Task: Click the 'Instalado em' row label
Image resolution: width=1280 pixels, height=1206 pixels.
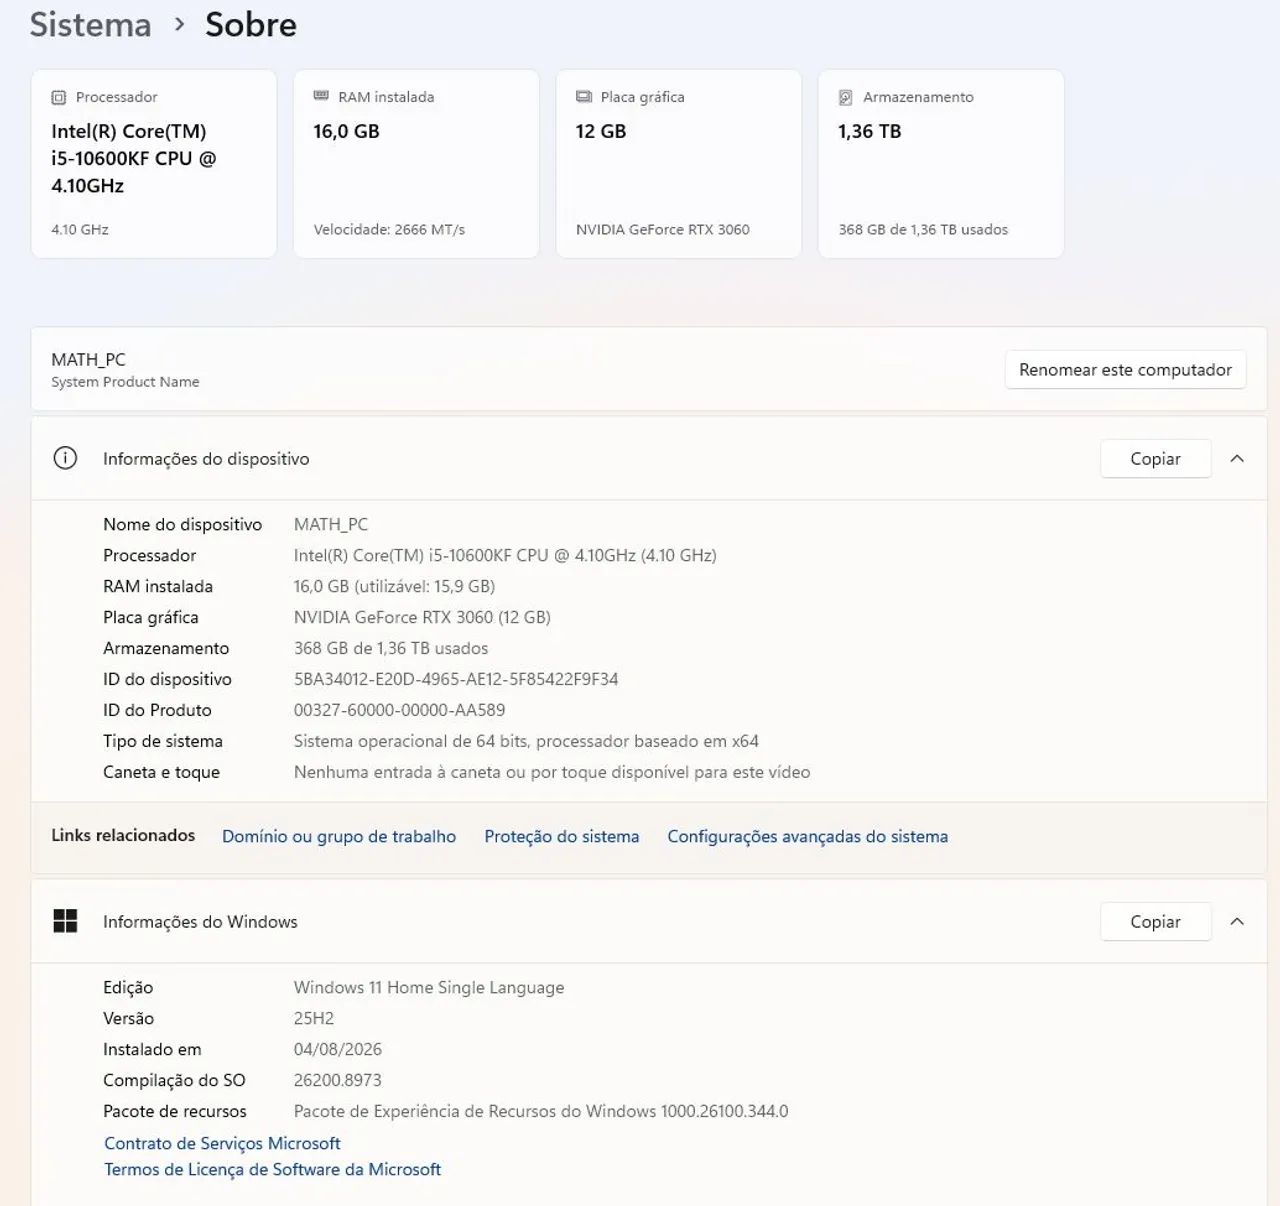Action: coord(152,1049)
